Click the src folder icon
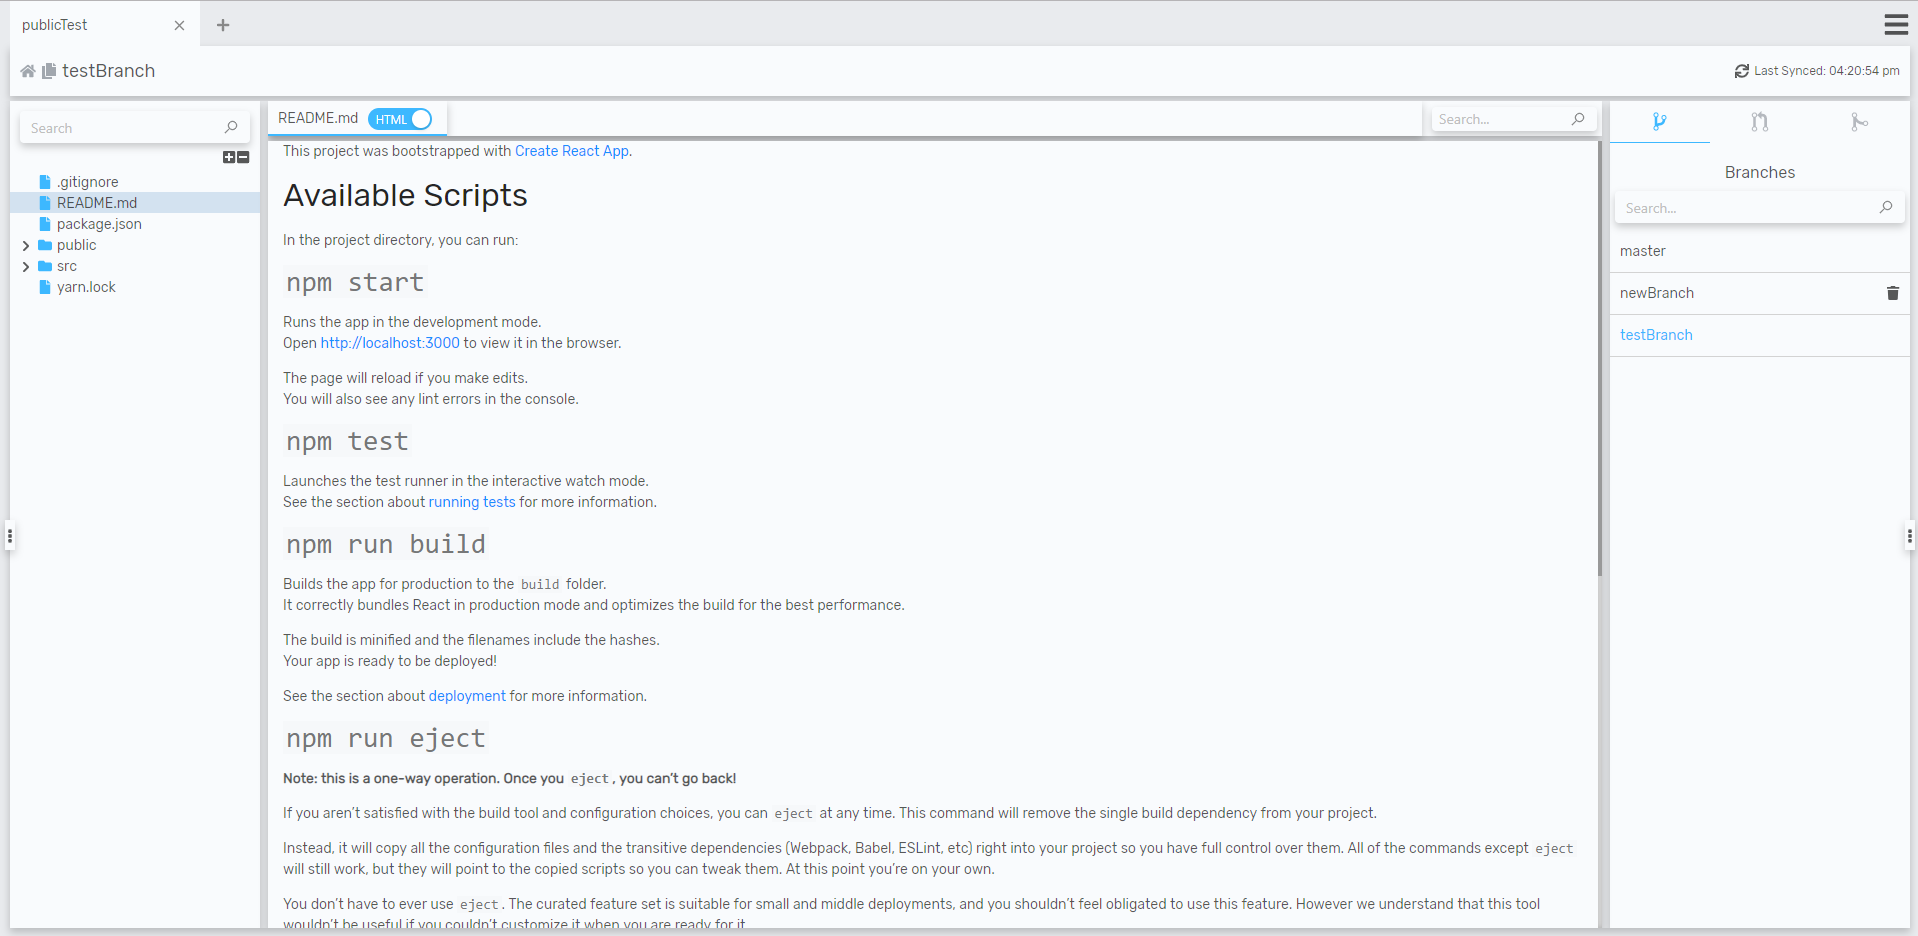 45,266
